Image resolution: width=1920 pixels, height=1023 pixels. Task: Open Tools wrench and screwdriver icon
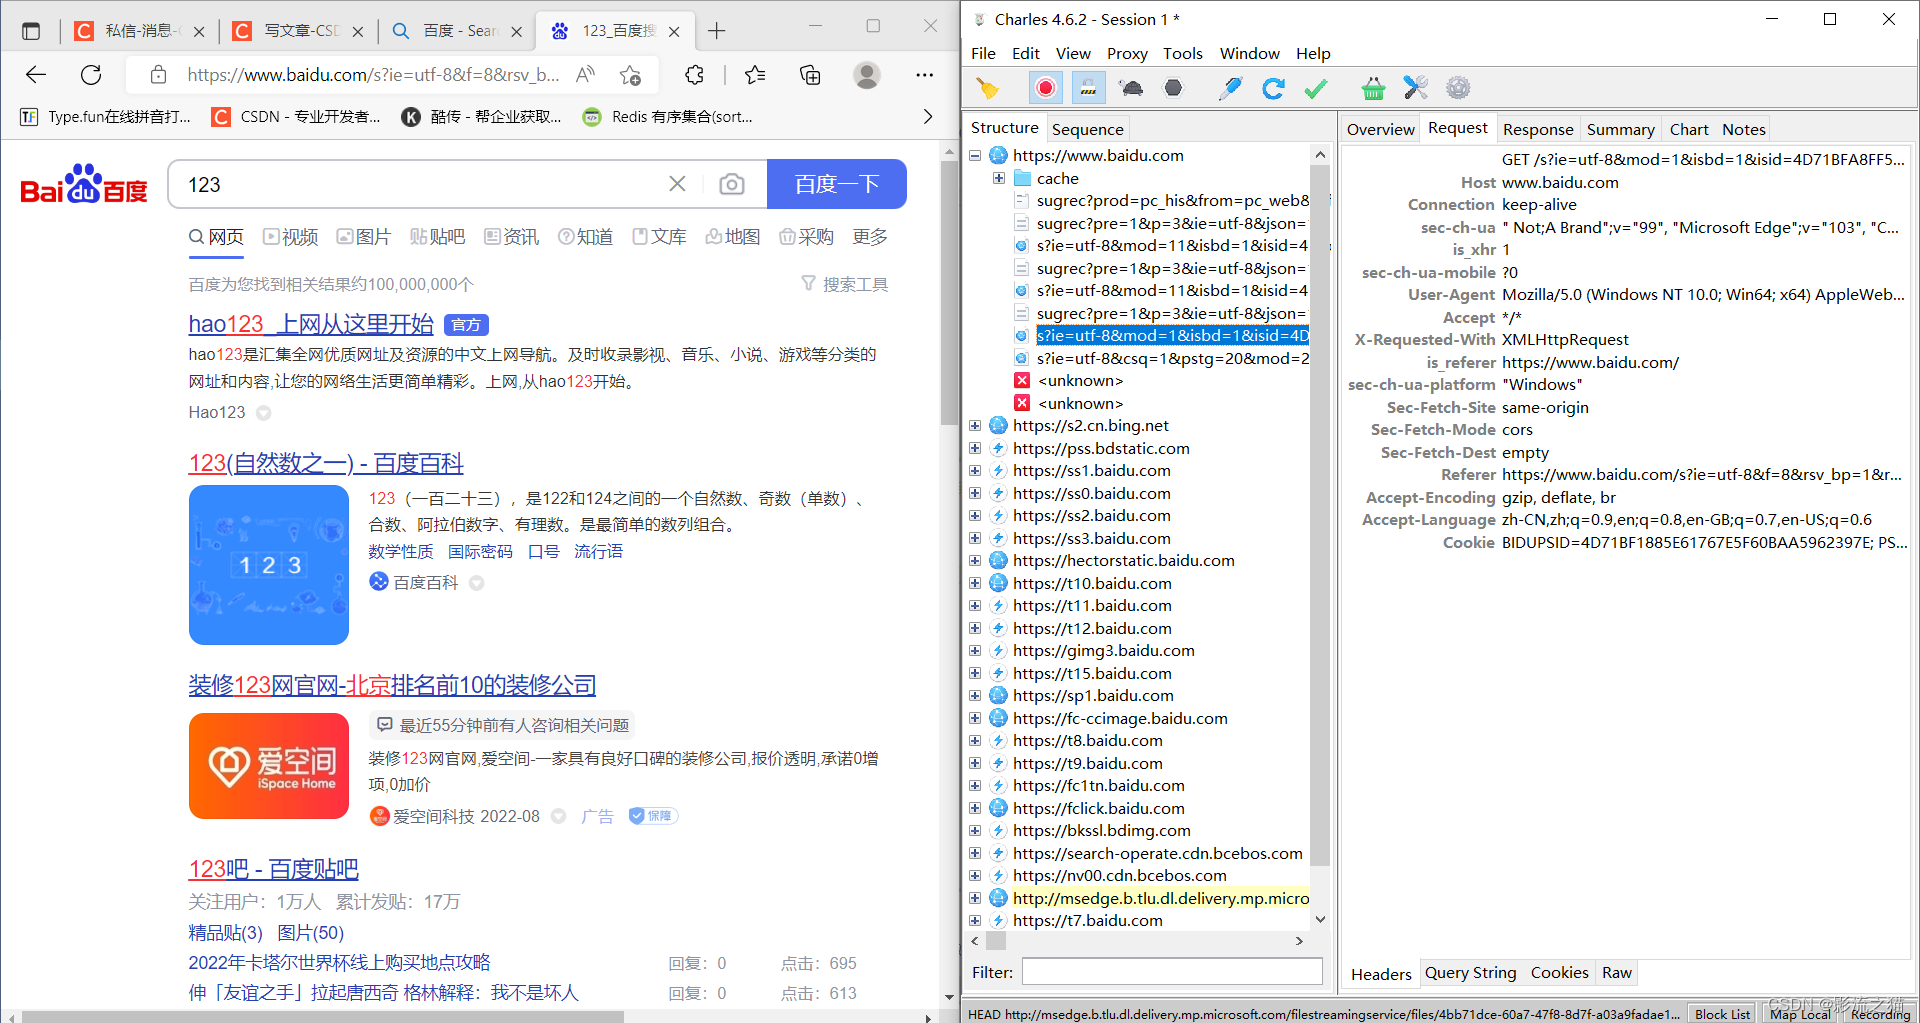(x=1415, y=89)
